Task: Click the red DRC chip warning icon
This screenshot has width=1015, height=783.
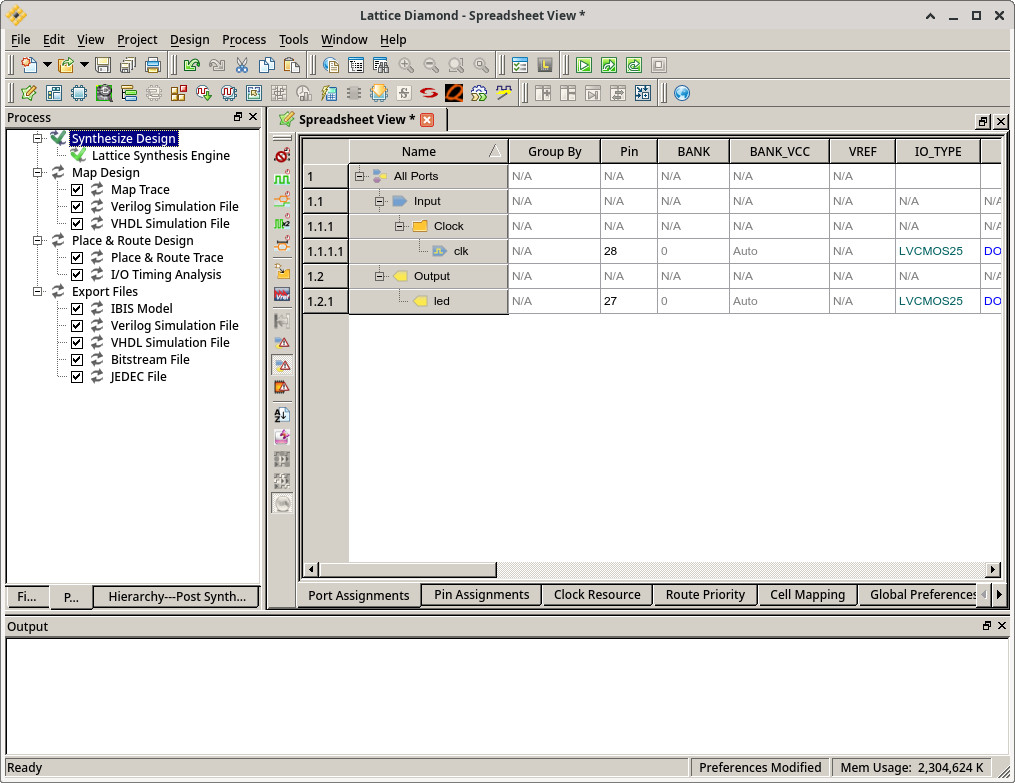Action: pos(282,388)
